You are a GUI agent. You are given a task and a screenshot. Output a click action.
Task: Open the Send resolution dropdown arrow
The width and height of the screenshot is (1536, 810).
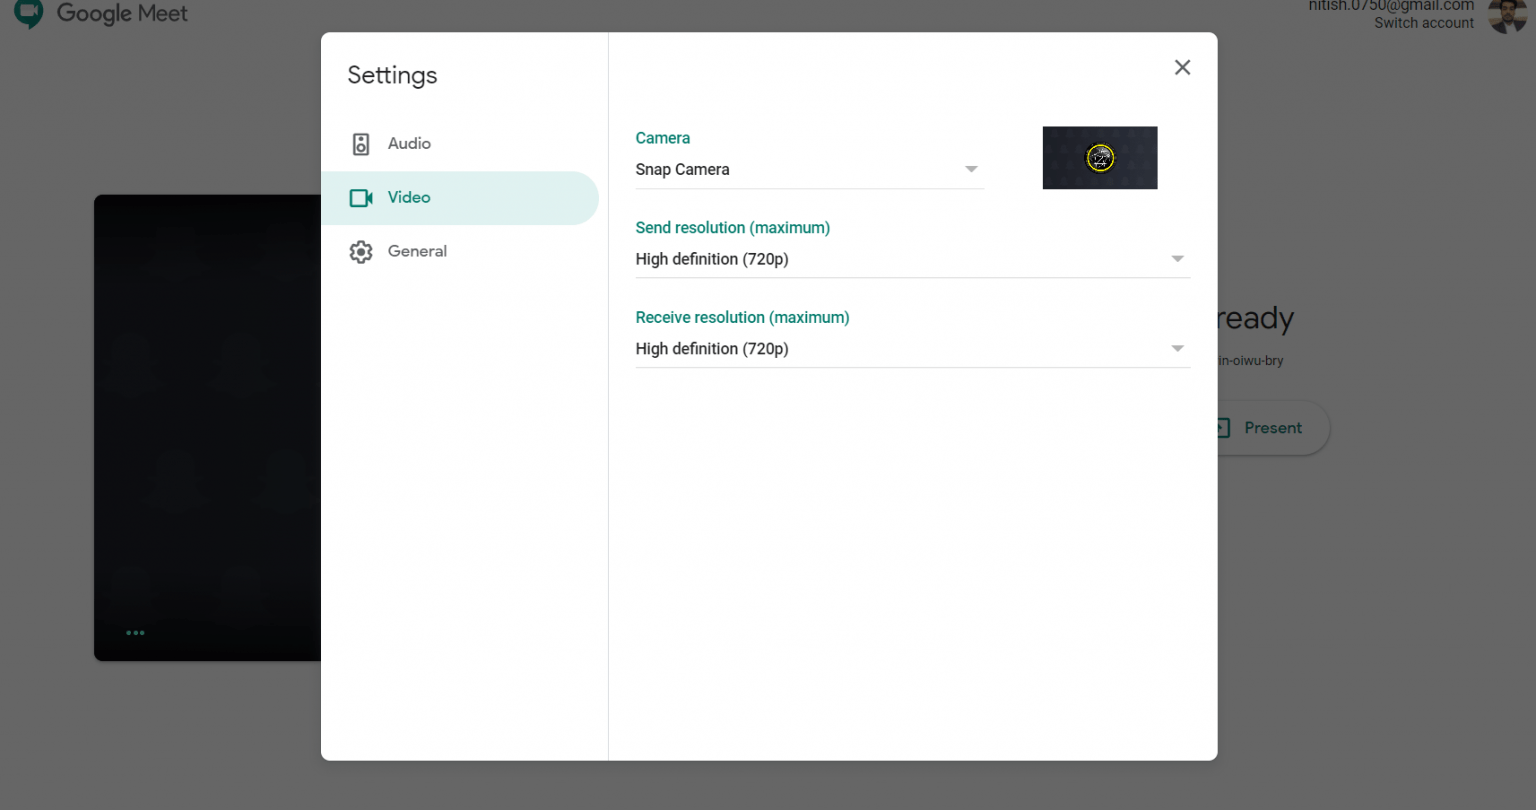(x=1177, y=260)
